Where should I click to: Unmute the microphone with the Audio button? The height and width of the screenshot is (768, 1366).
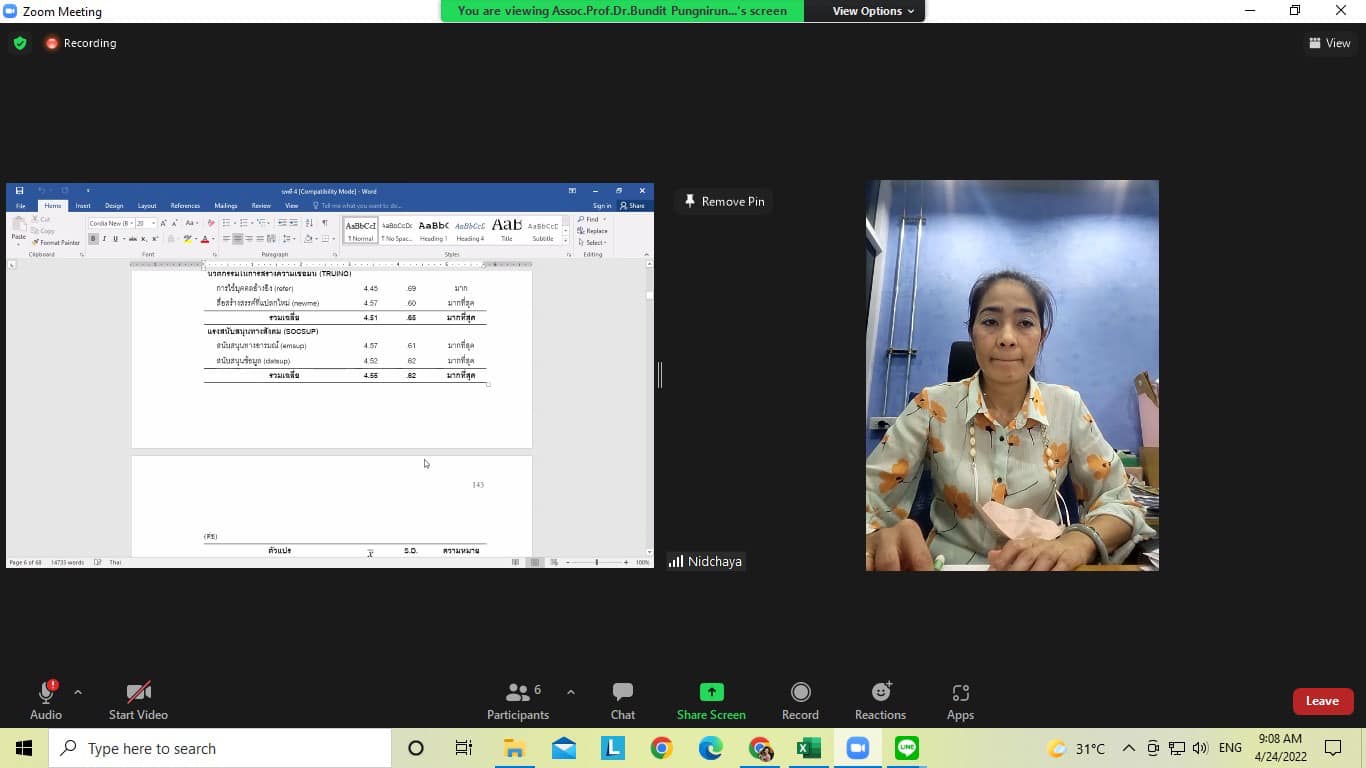46,701
